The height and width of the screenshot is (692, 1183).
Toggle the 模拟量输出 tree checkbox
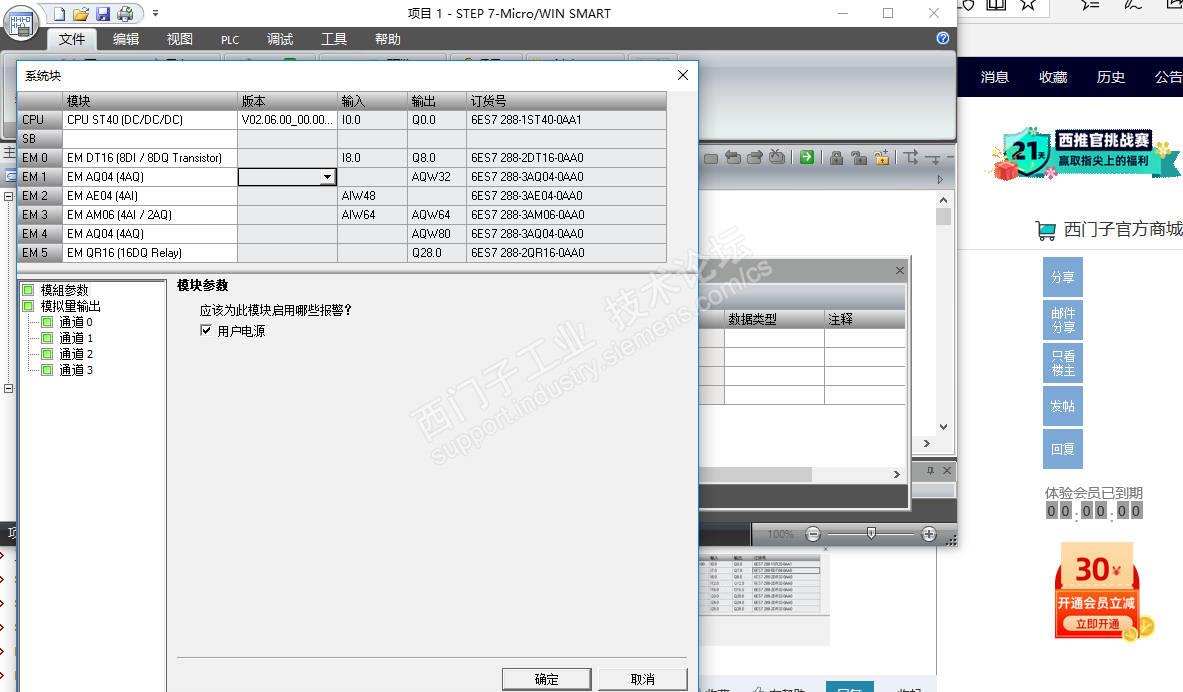(x=29, y=306)
